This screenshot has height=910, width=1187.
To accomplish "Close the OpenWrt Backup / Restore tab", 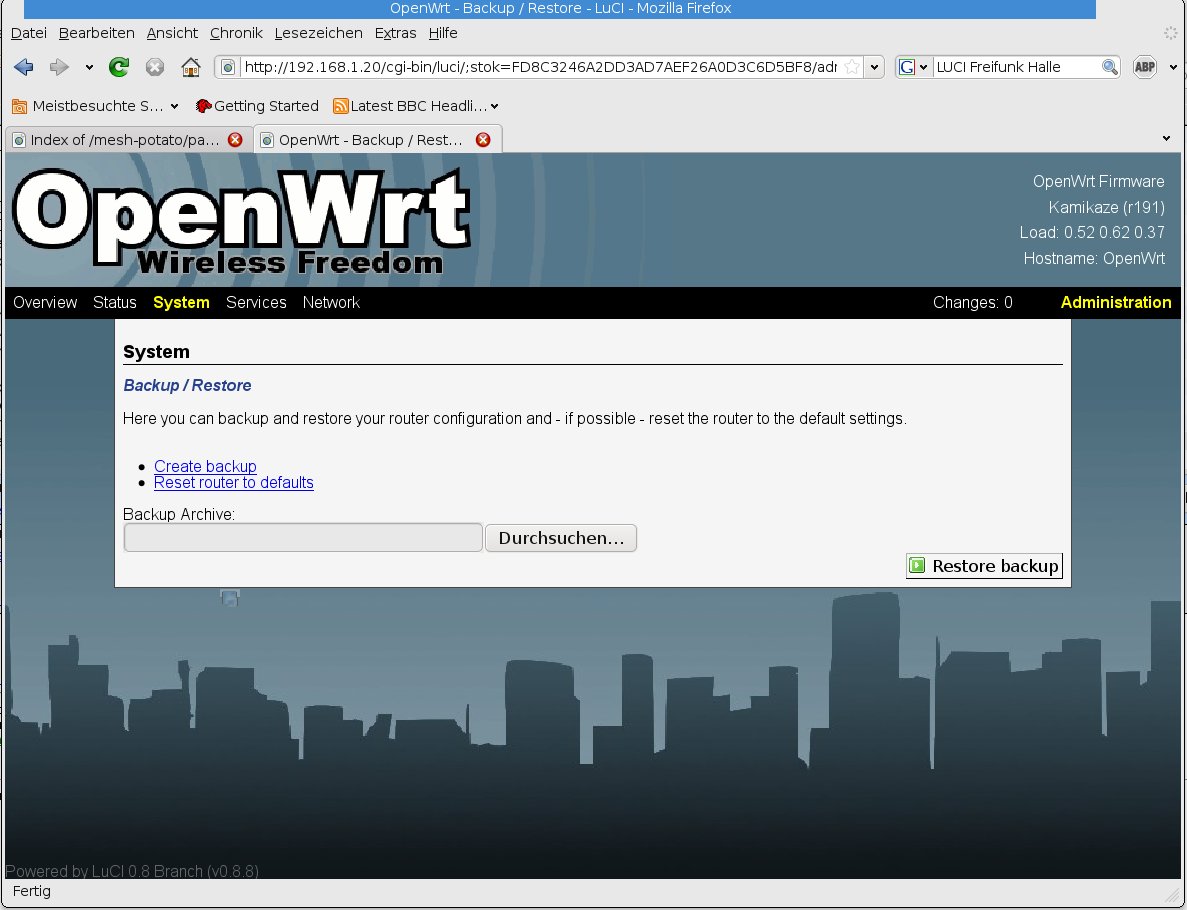I will point(483,140).
